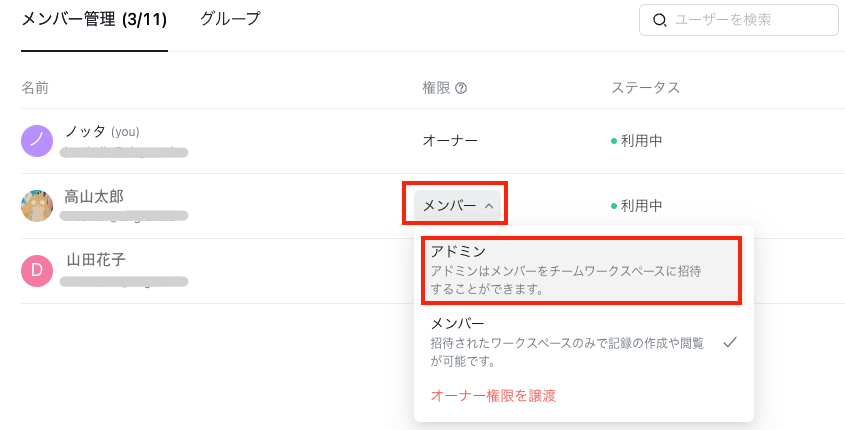Switch to the グループ tab
Viewport: 845px width, 430px height.
230,19
